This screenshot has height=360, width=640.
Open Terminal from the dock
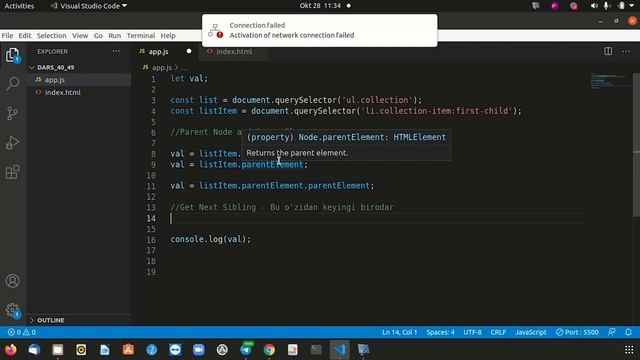click(316, 350)
